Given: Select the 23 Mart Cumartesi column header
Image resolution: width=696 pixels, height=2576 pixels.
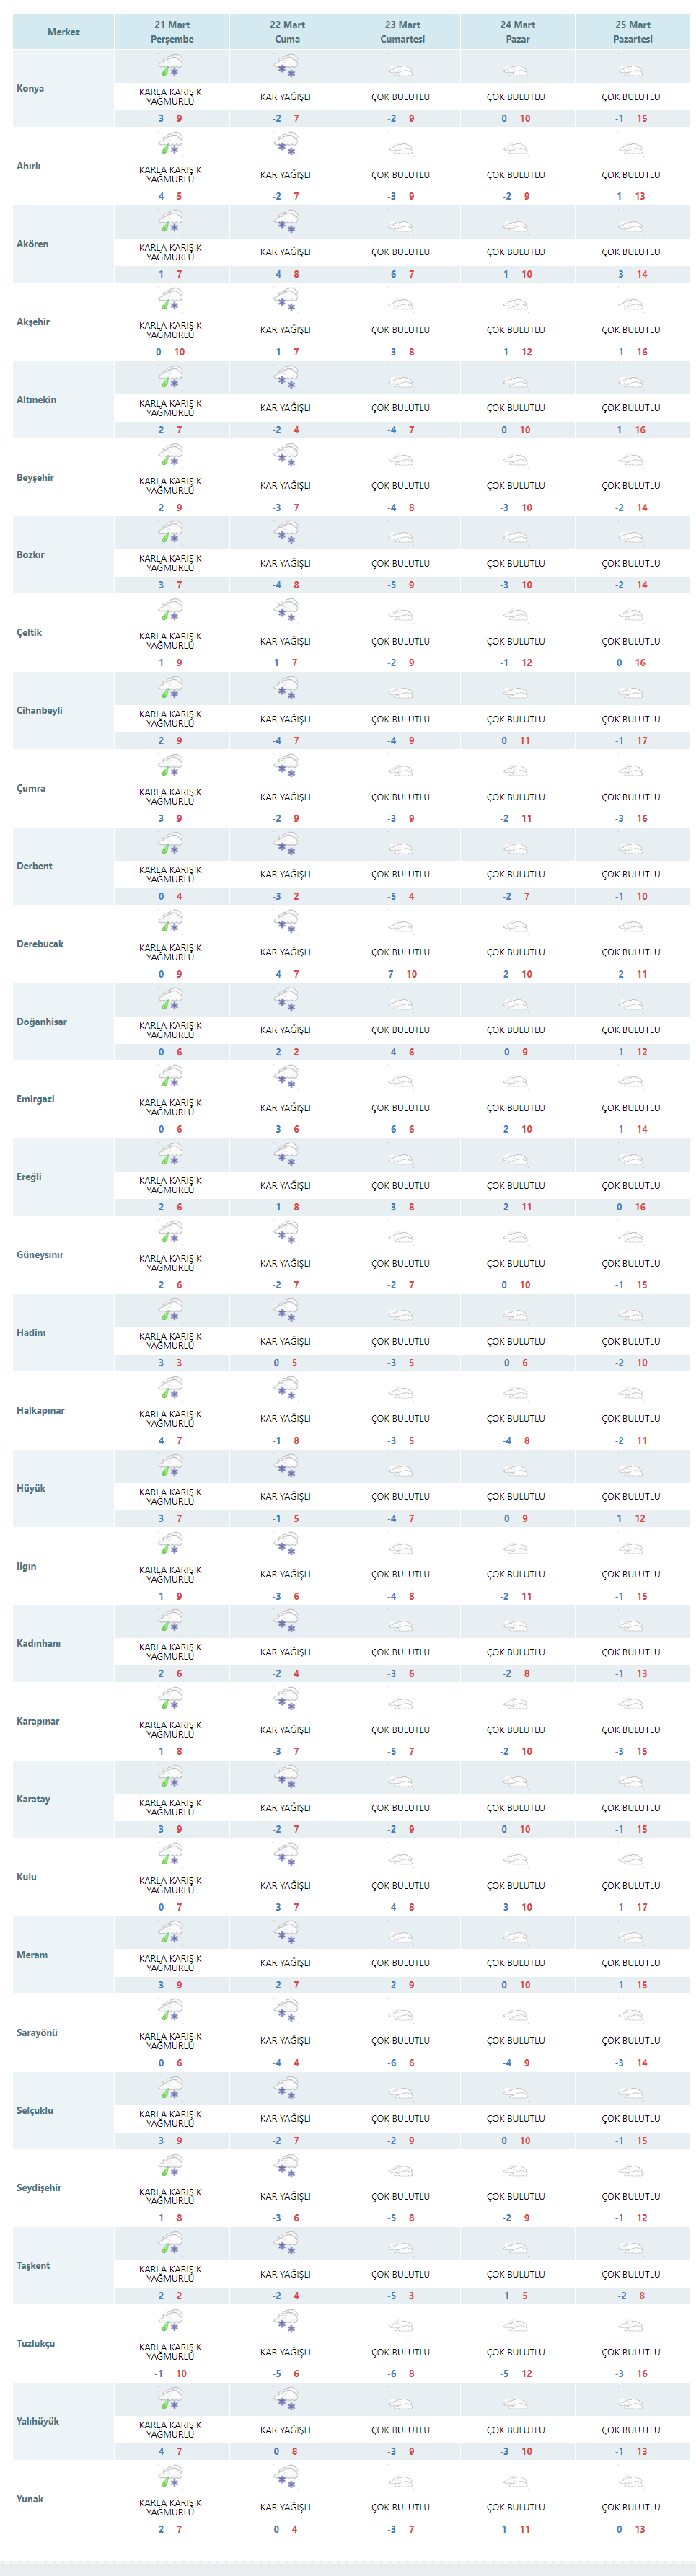Looking at the screenshot, I should (x=402, y=32).
